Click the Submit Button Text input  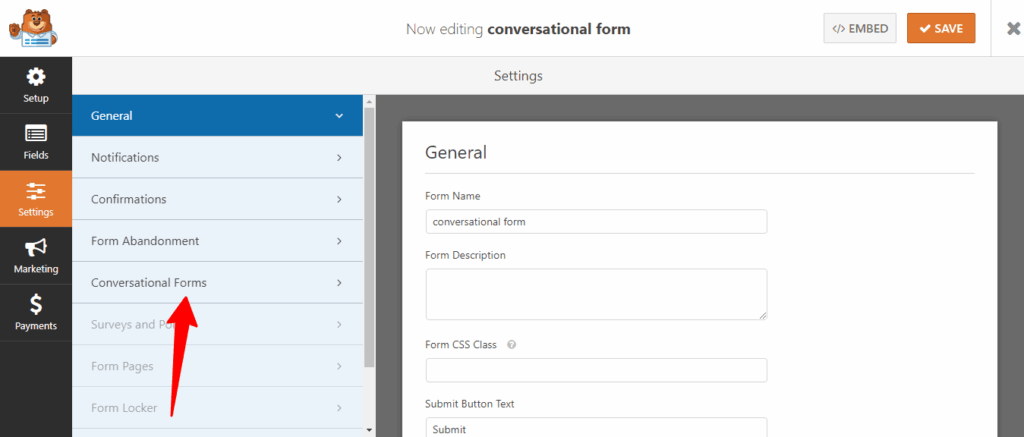(596, 427)
